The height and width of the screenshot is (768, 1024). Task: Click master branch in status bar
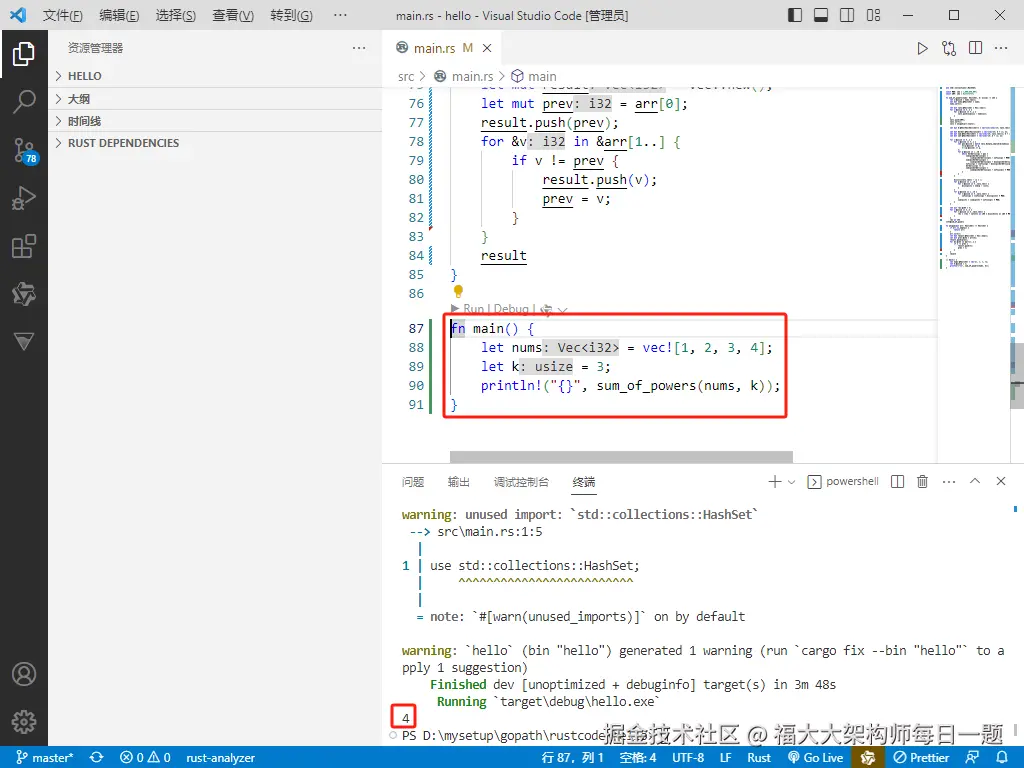[44, 757]
